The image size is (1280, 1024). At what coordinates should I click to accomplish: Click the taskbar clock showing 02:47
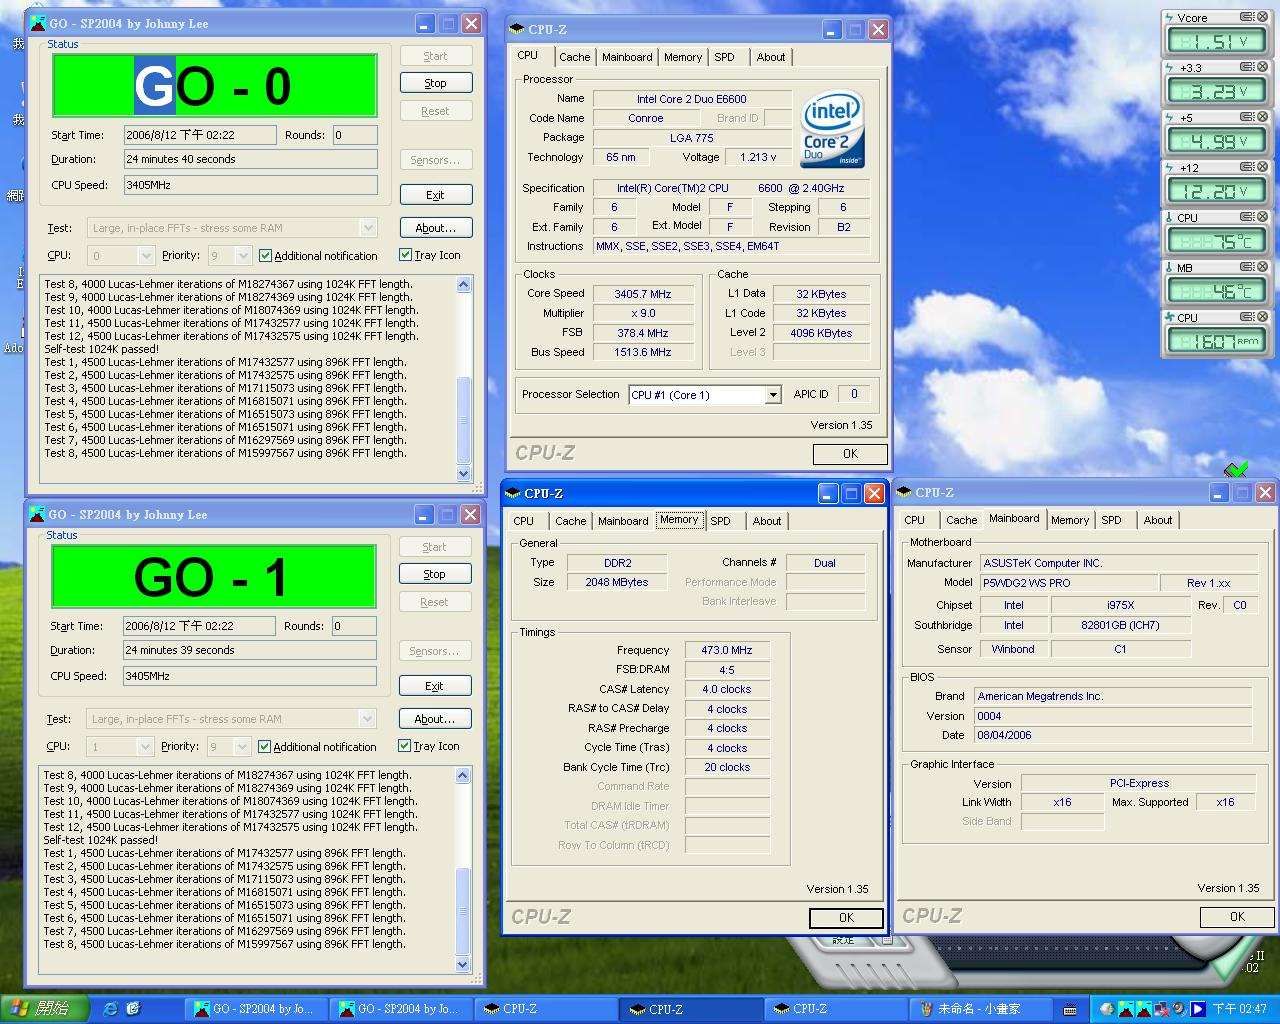pyautogui.click(x=1240, y=1010)
